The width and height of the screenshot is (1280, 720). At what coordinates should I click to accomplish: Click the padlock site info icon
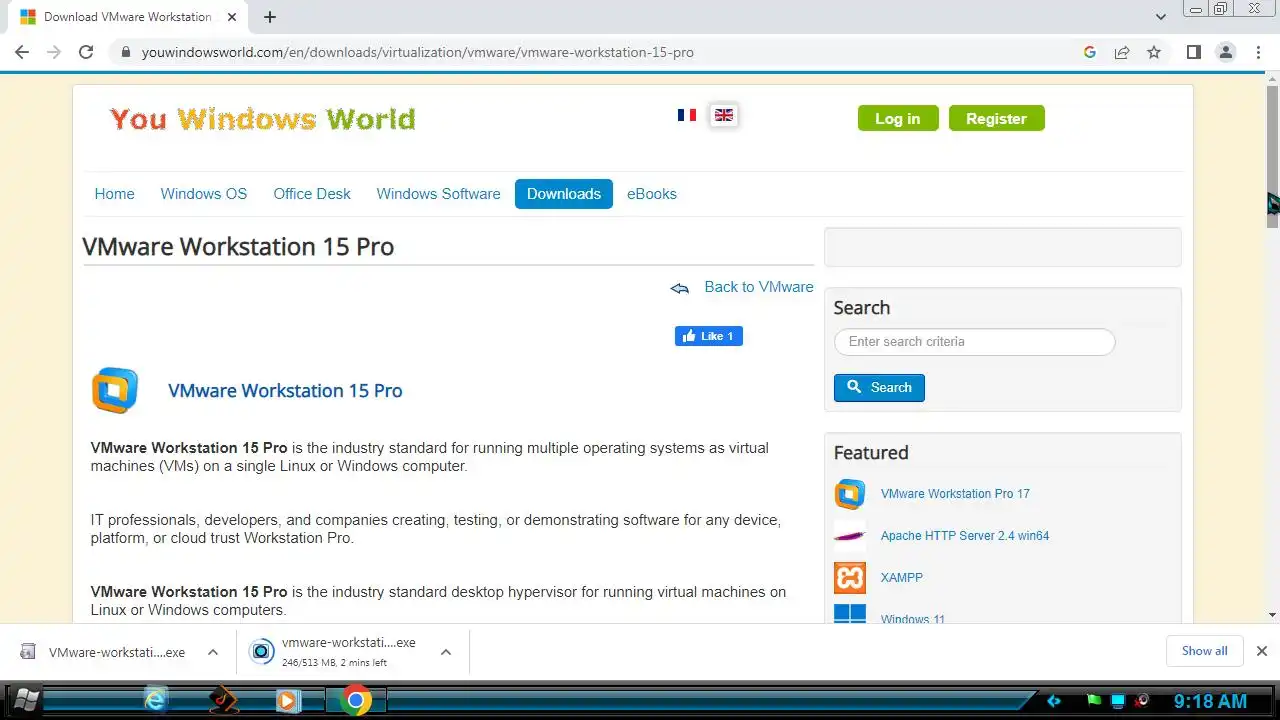point(125,52)
